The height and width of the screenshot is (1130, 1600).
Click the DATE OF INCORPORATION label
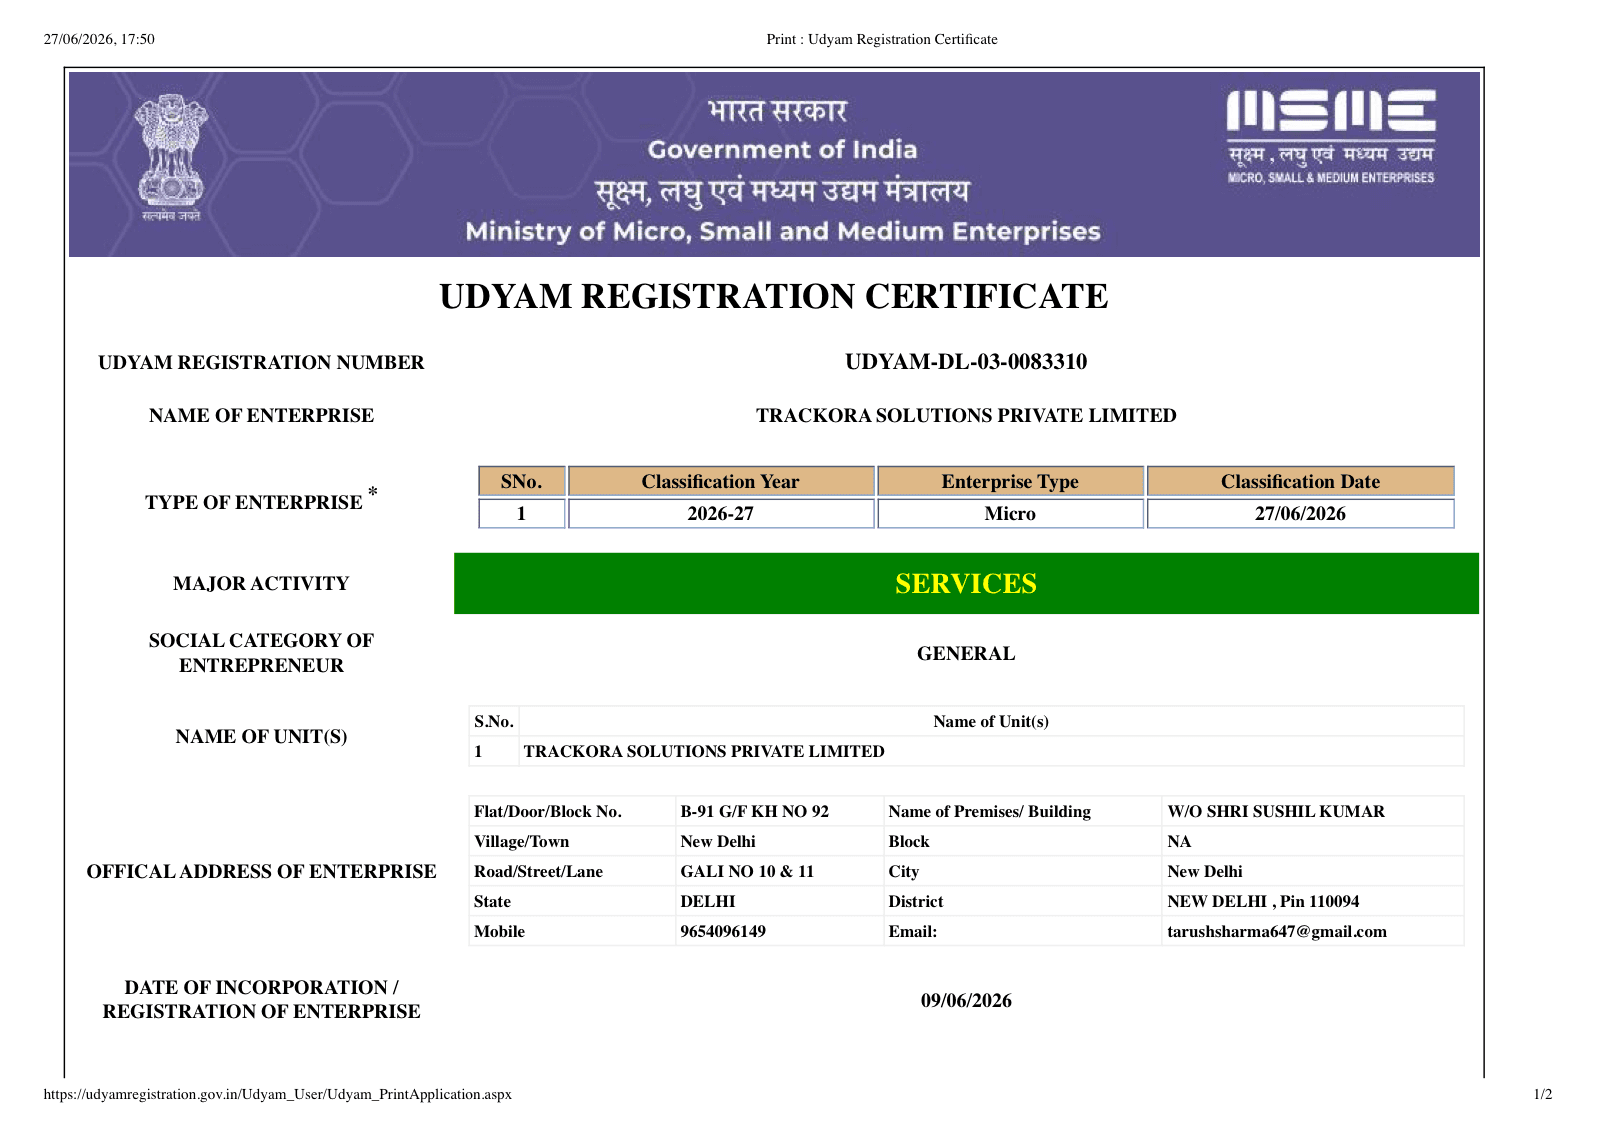261,999
